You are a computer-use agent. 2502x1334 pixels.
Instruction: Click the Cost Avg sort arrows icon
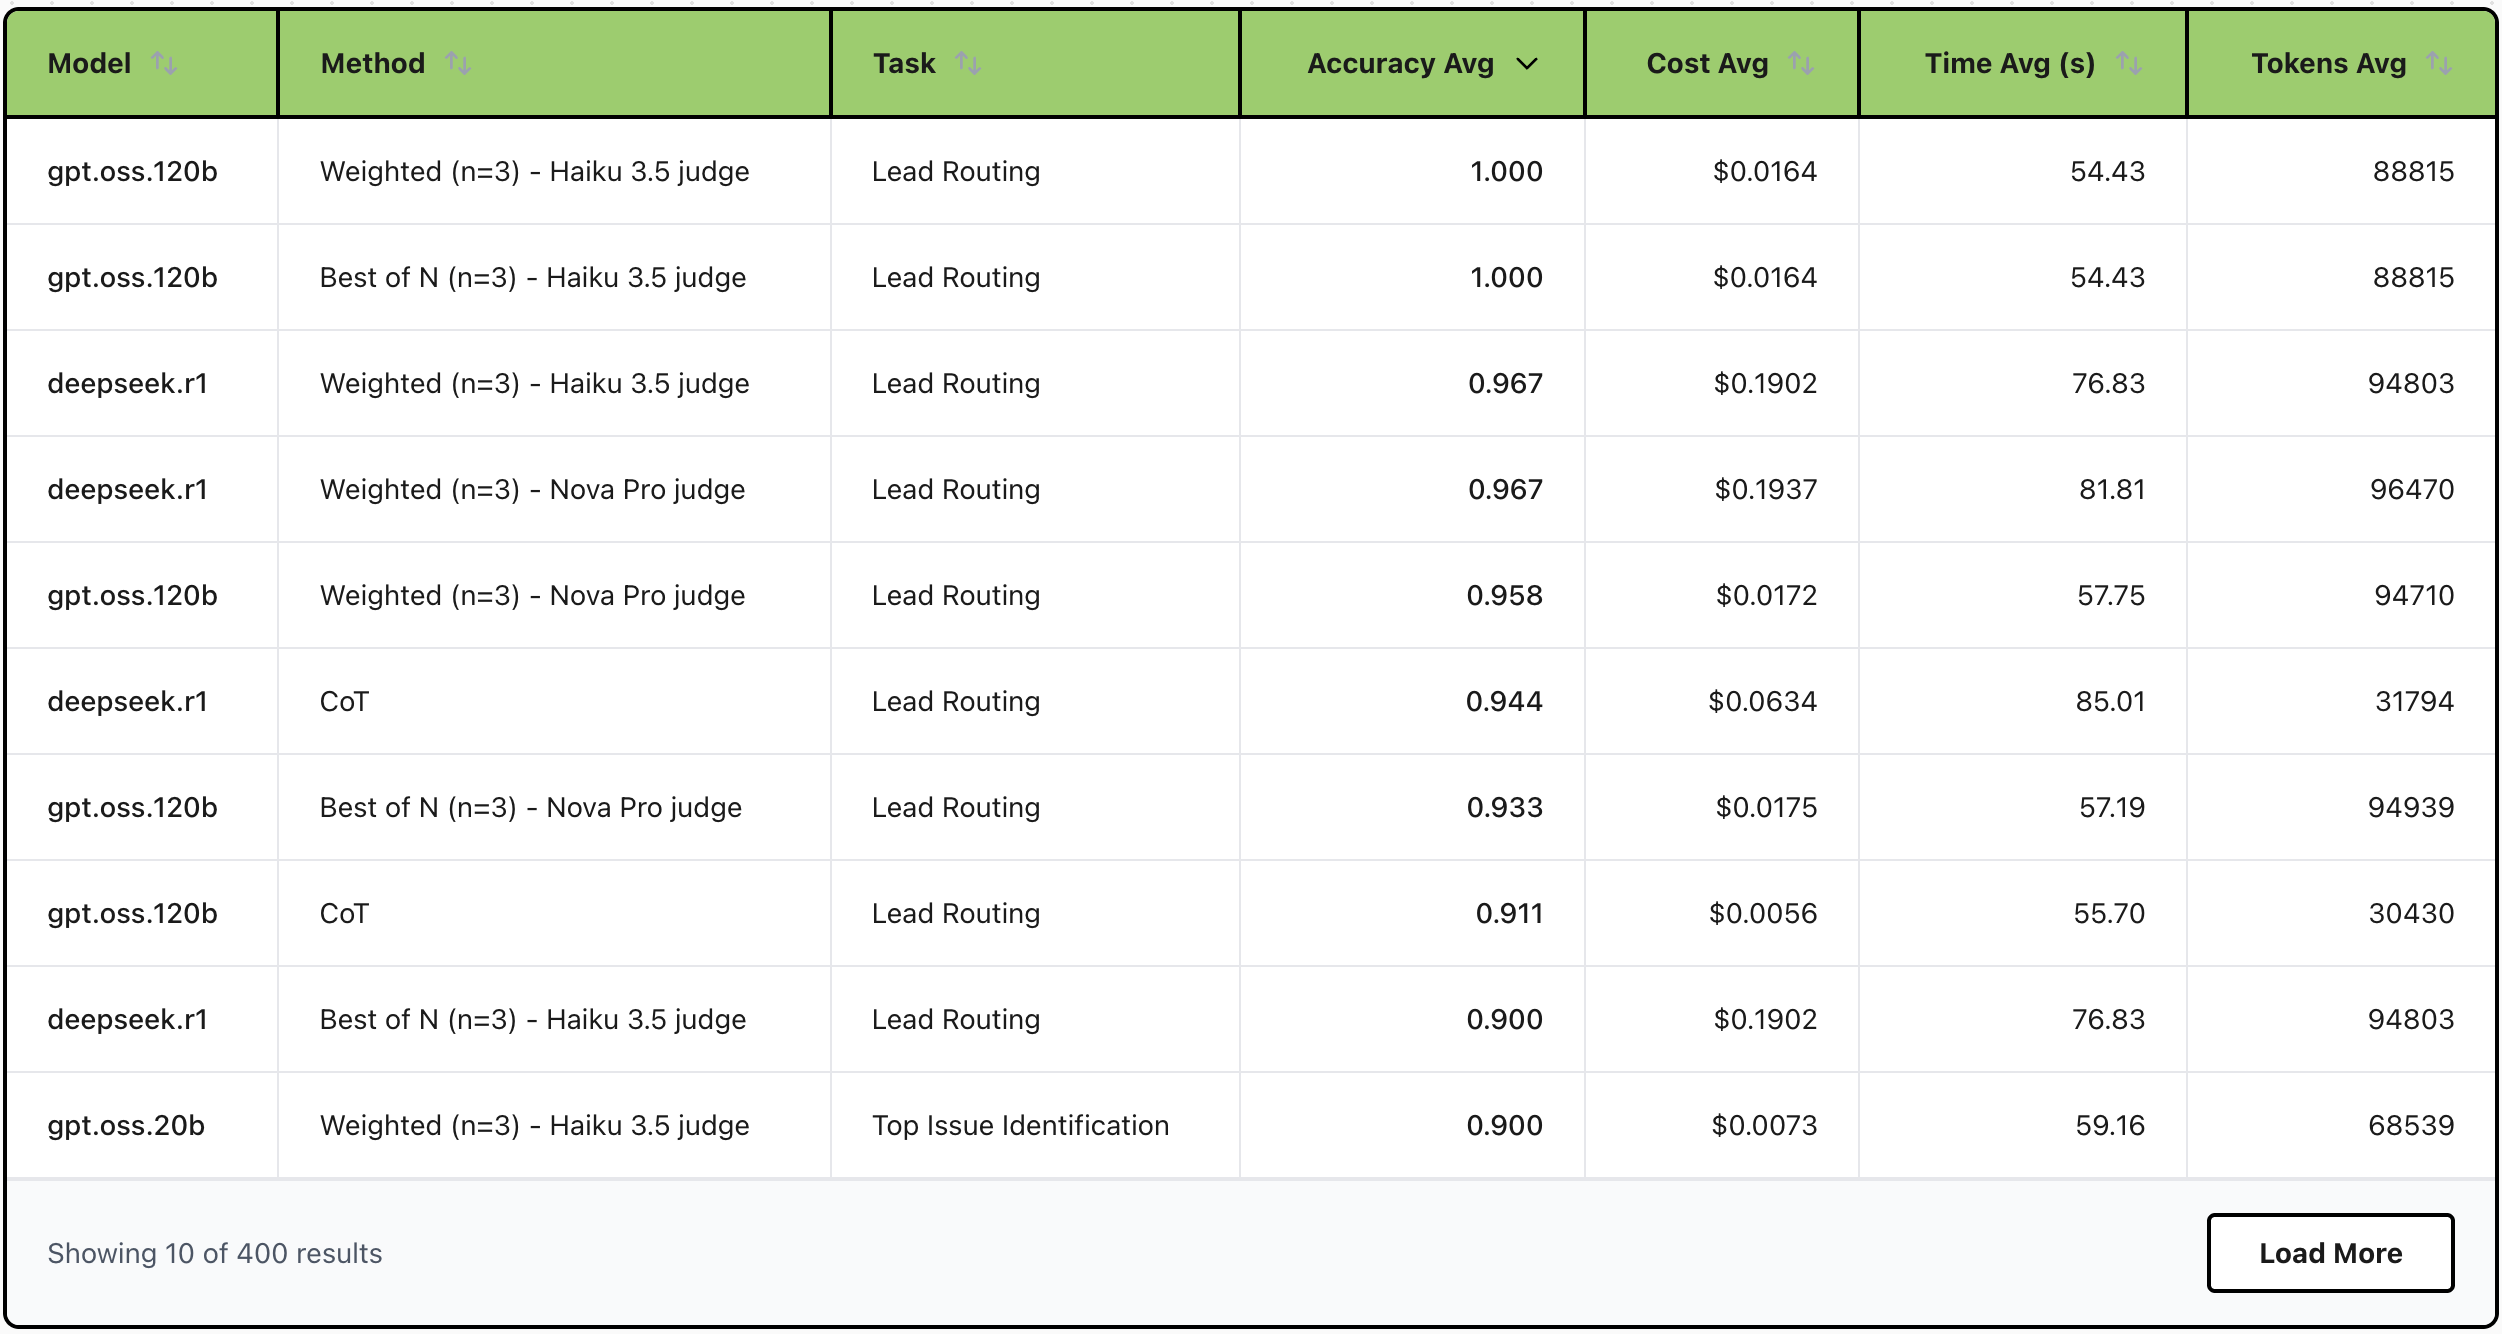pyautogui.click(x=1801, y=64)
